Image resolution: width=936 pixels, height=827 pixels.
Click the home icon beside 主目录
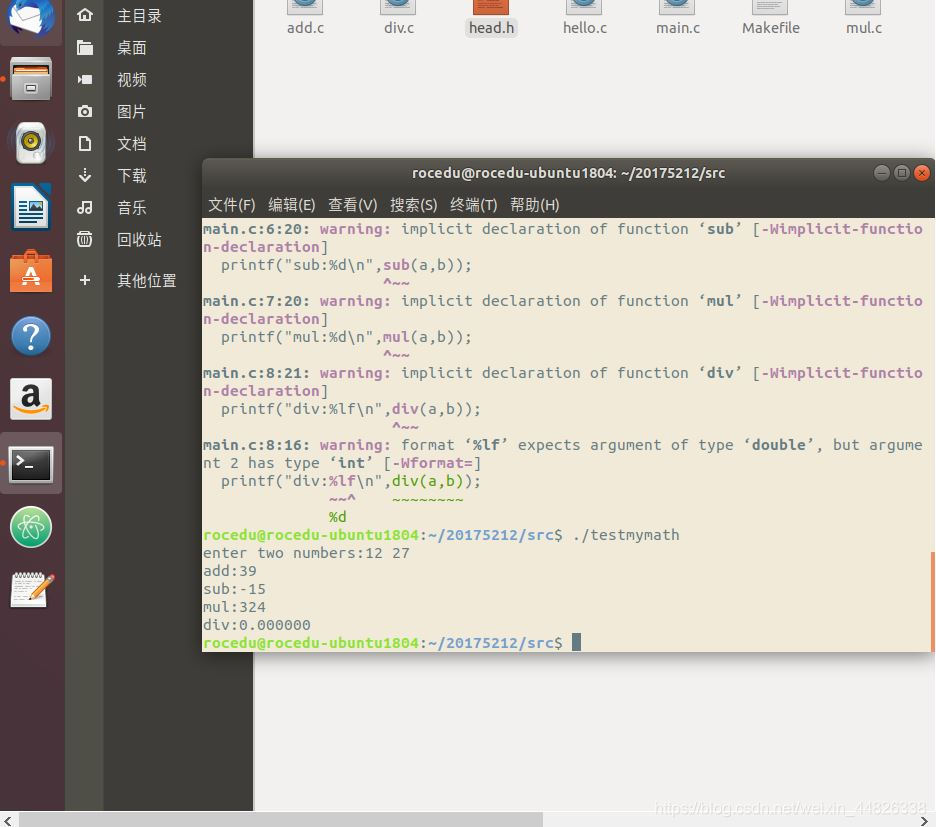85,16
